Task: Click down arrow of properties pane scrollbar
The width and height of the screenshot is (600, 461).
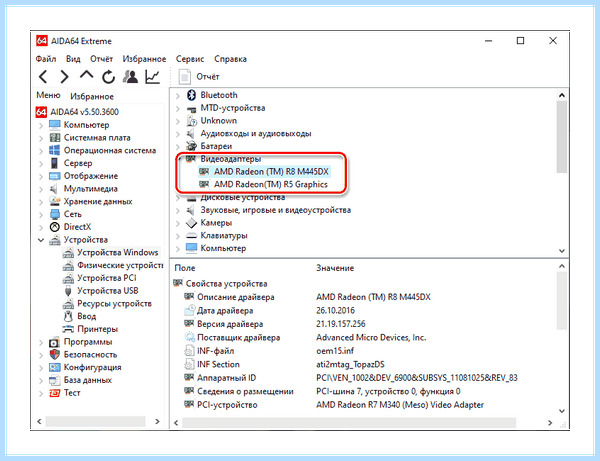Action: point(562,411)
